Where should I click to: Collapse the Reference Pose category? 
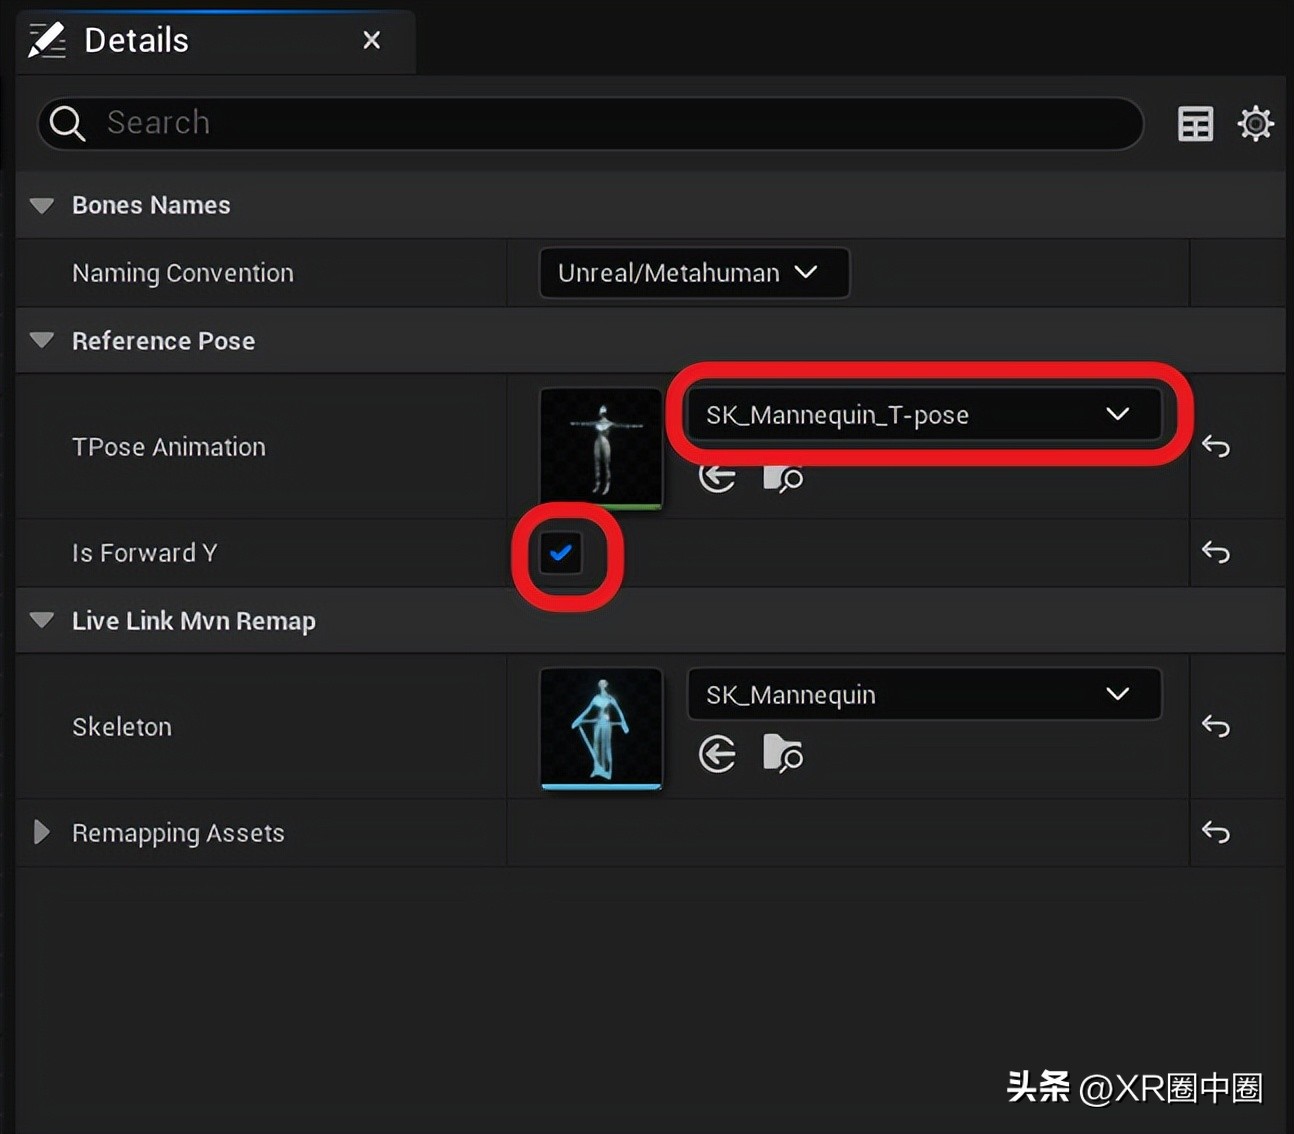42,340
